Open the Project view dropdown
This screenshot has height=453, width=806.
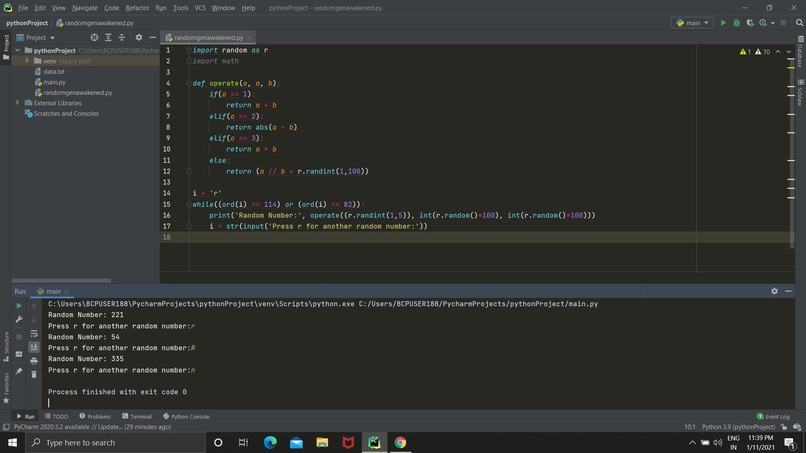click(36, 38)
